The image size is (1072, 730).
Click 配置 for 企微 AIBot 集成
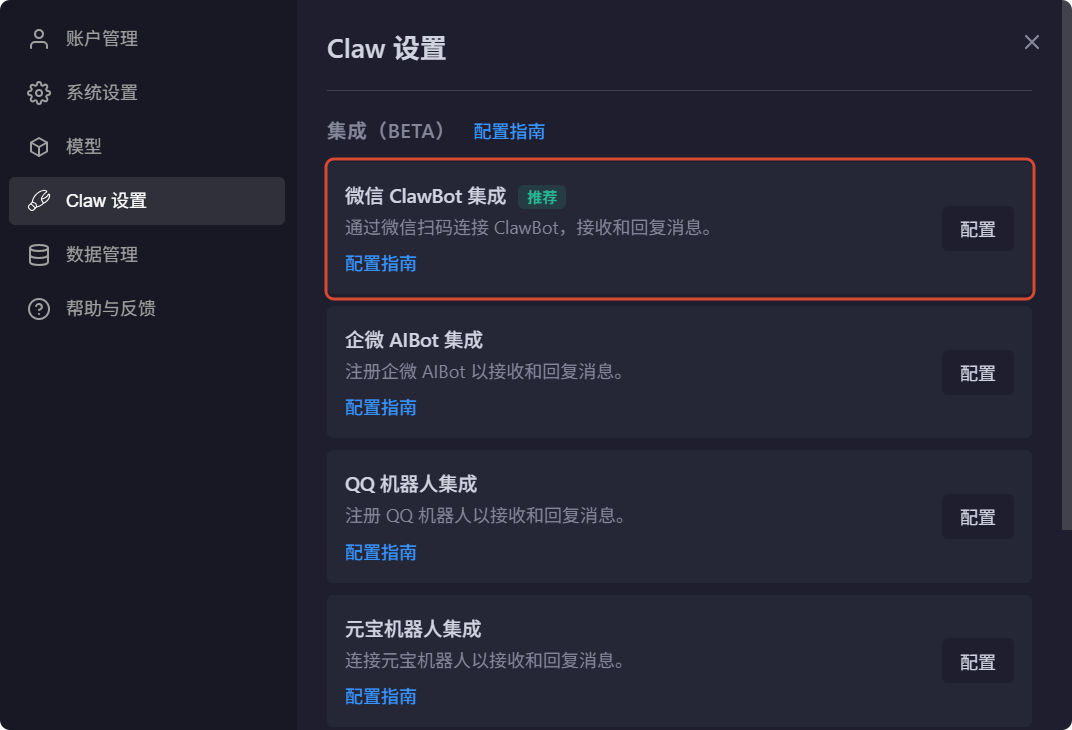pyautogui.click(x=978, y=373)
